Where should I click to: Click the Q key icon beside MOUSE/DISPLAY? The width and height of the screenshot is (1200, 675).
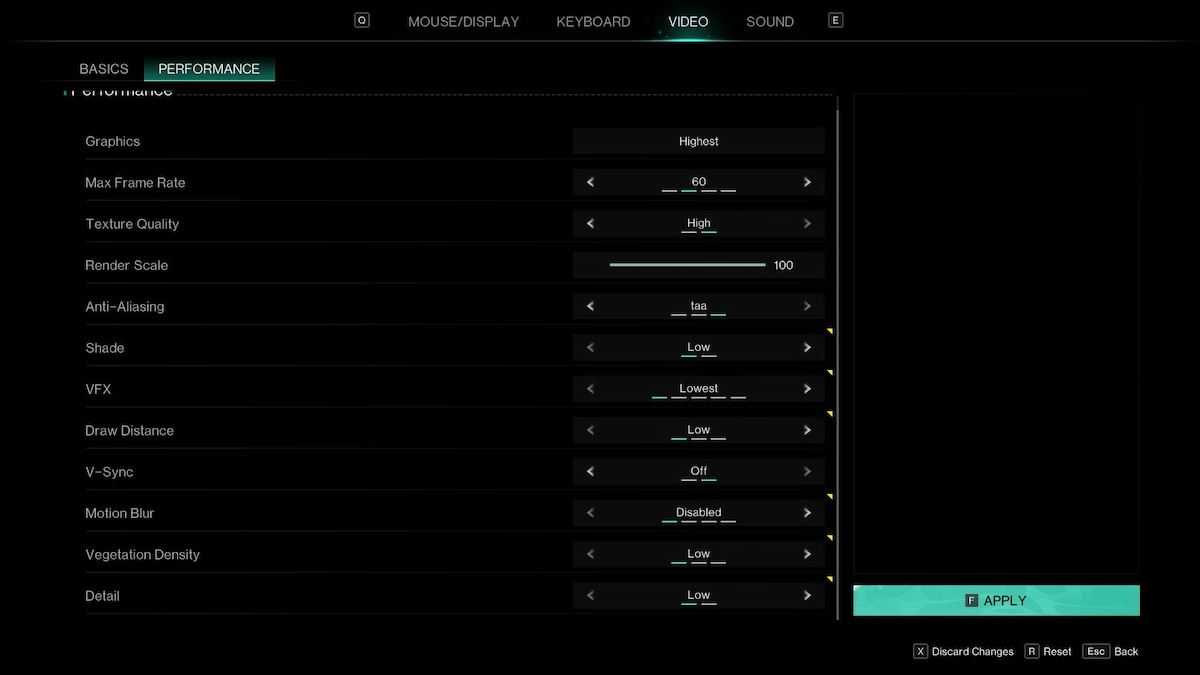click(362, 20)
